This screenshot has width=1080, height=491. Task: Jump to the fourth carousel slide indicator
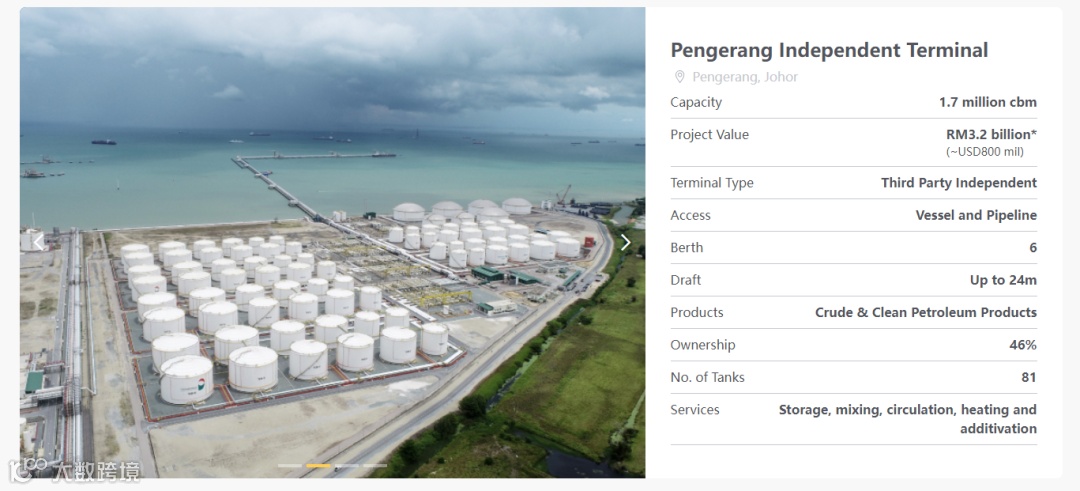click(375, 466)
